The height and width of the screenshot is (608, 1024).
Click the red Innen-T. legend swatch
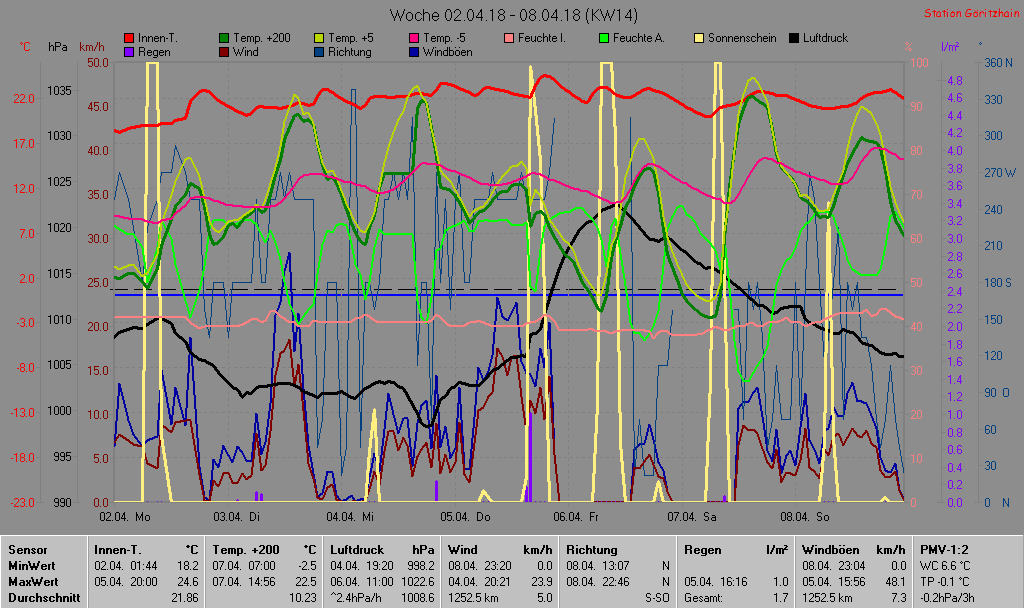coord(127,38)
